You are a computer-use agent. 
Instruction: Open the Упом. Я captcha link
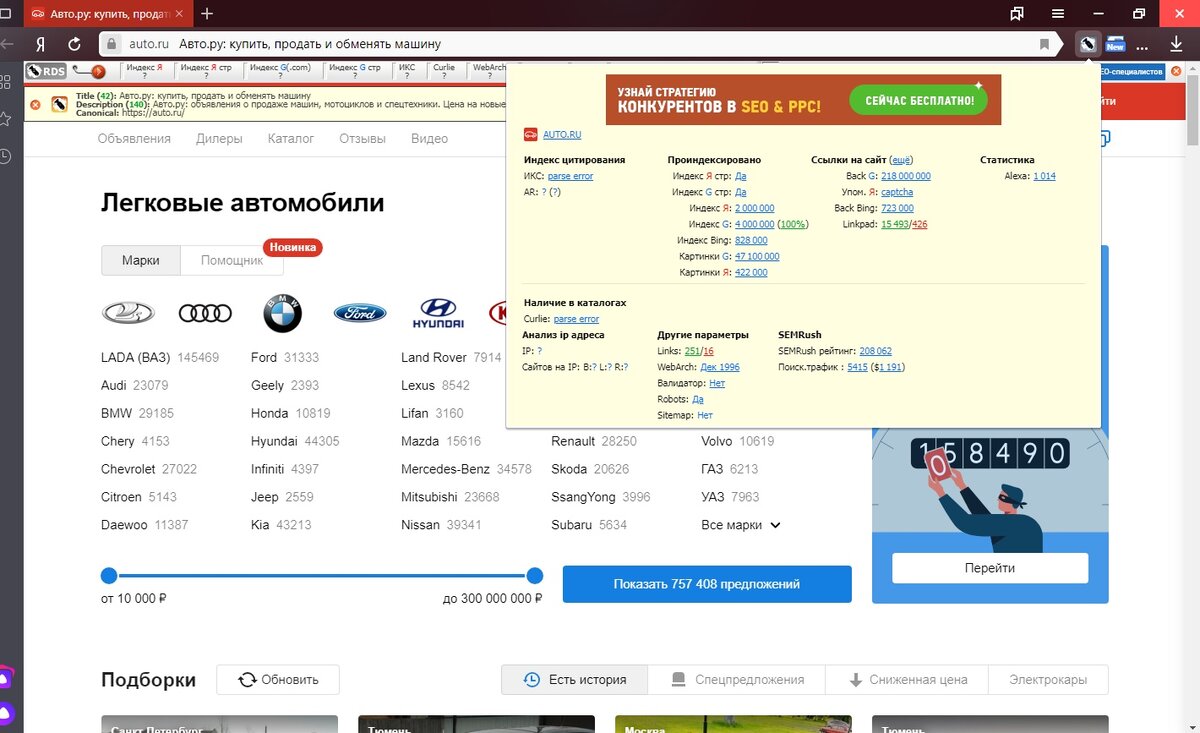pos(897,192)
